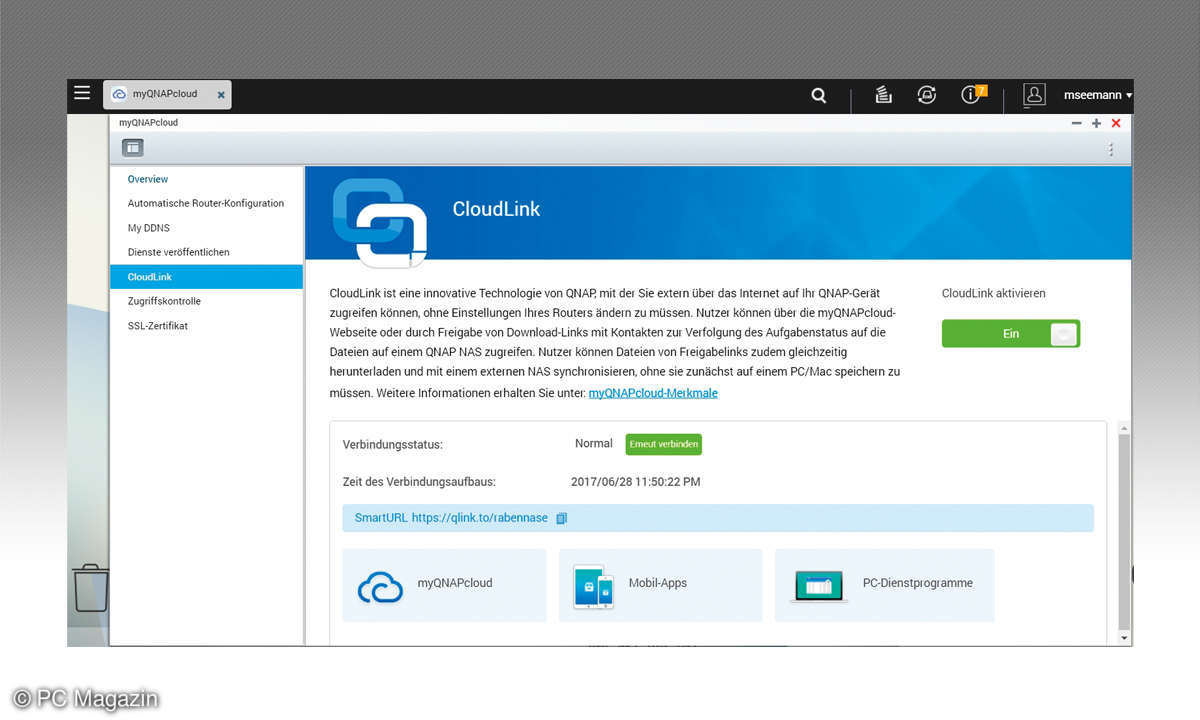The image size is (1200, 720).
Task: Click the vertical scrollbar thumb
Action: [x=1124, y=530]
